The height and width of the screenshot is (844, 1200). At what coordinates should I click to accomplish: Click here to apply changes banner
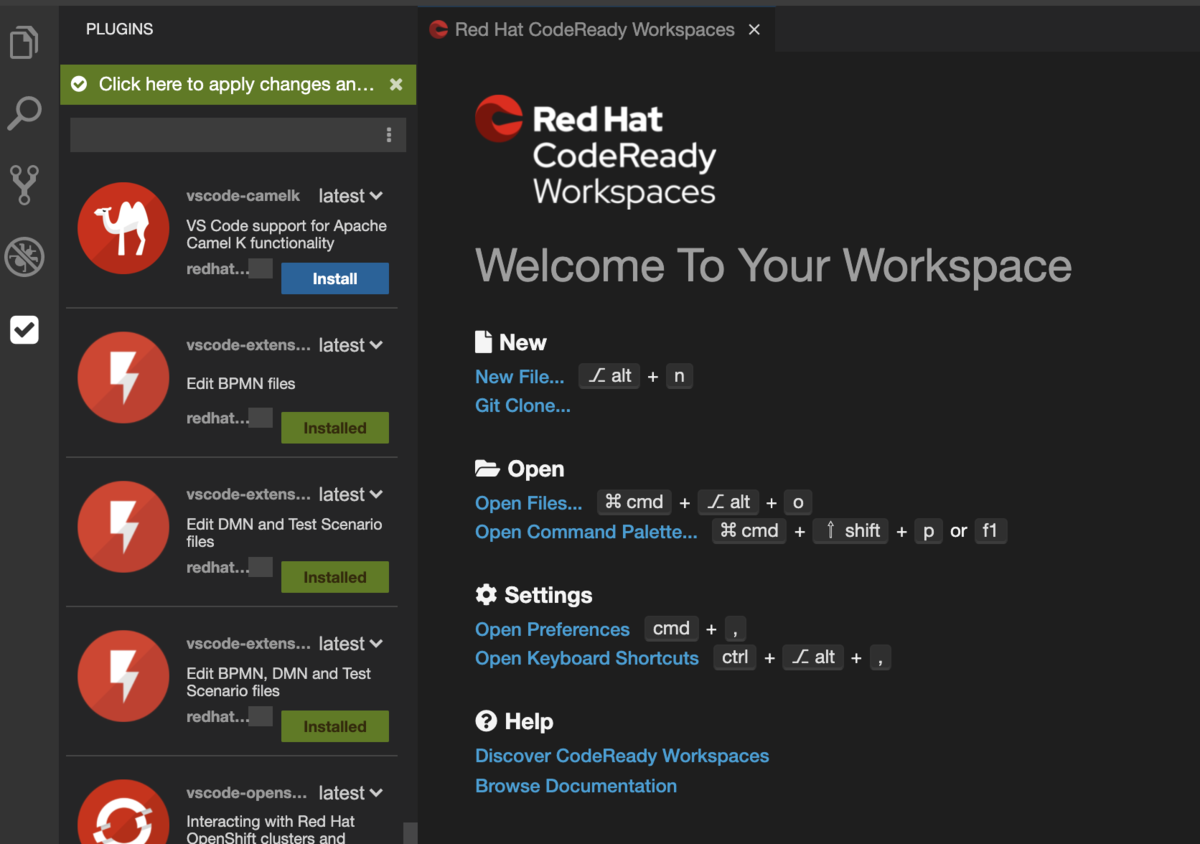[237, 85]
